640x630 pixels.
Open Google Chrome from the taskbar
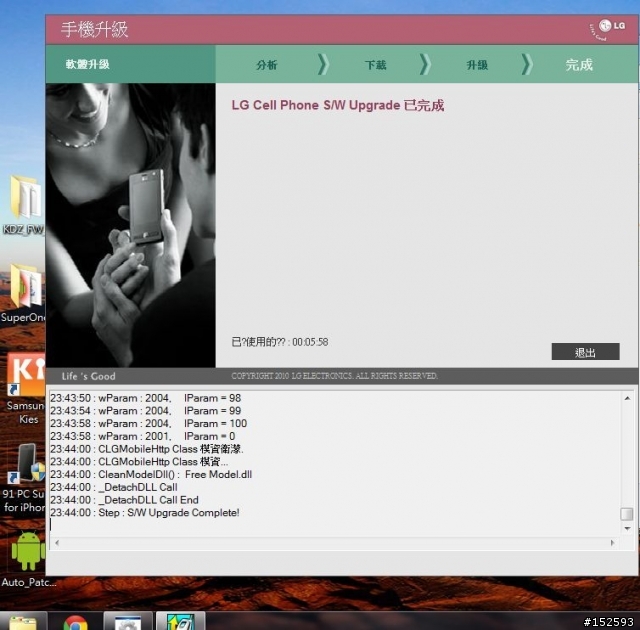click(x=76, y=622)
